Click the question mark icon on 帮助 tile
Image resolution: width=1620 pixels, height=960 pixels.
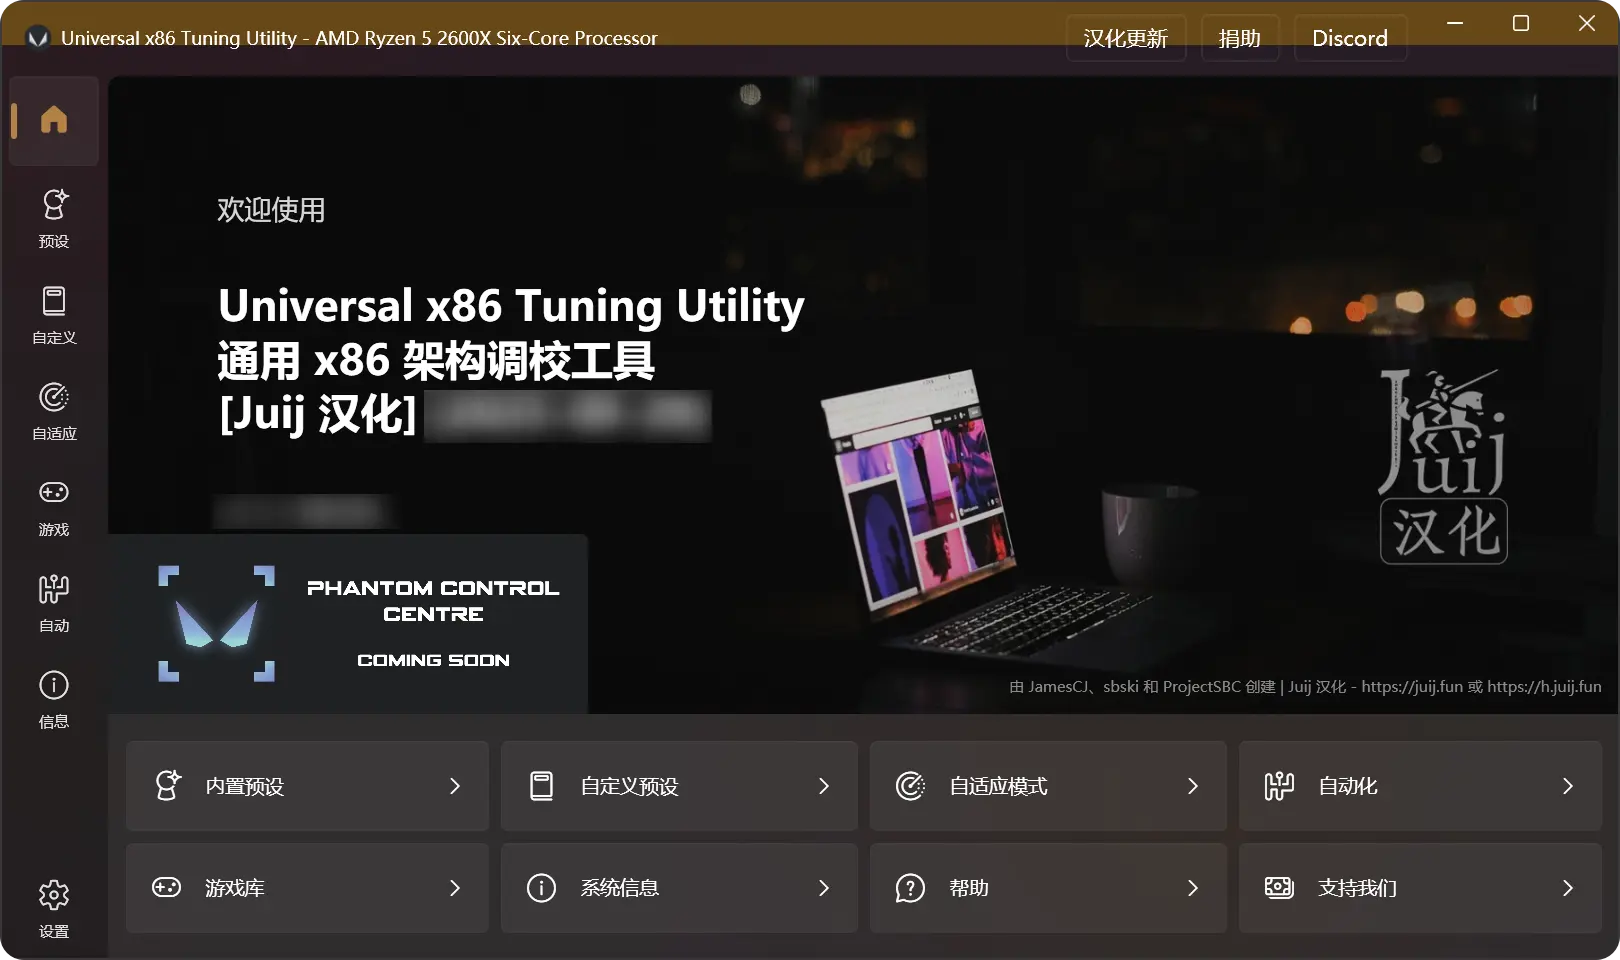[910, 888]
